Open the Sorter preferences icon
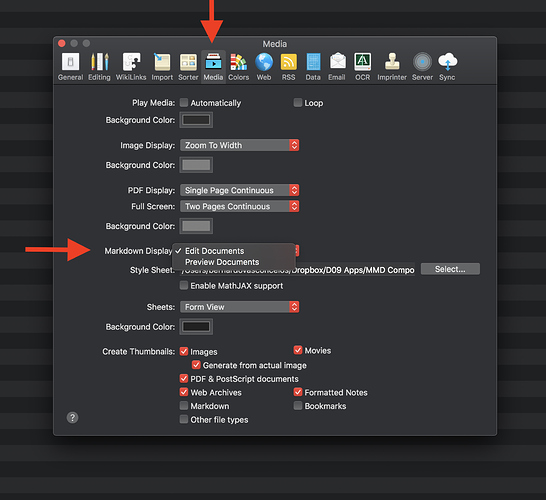This screenshot has width=546, height=500. tap(188, 67)
